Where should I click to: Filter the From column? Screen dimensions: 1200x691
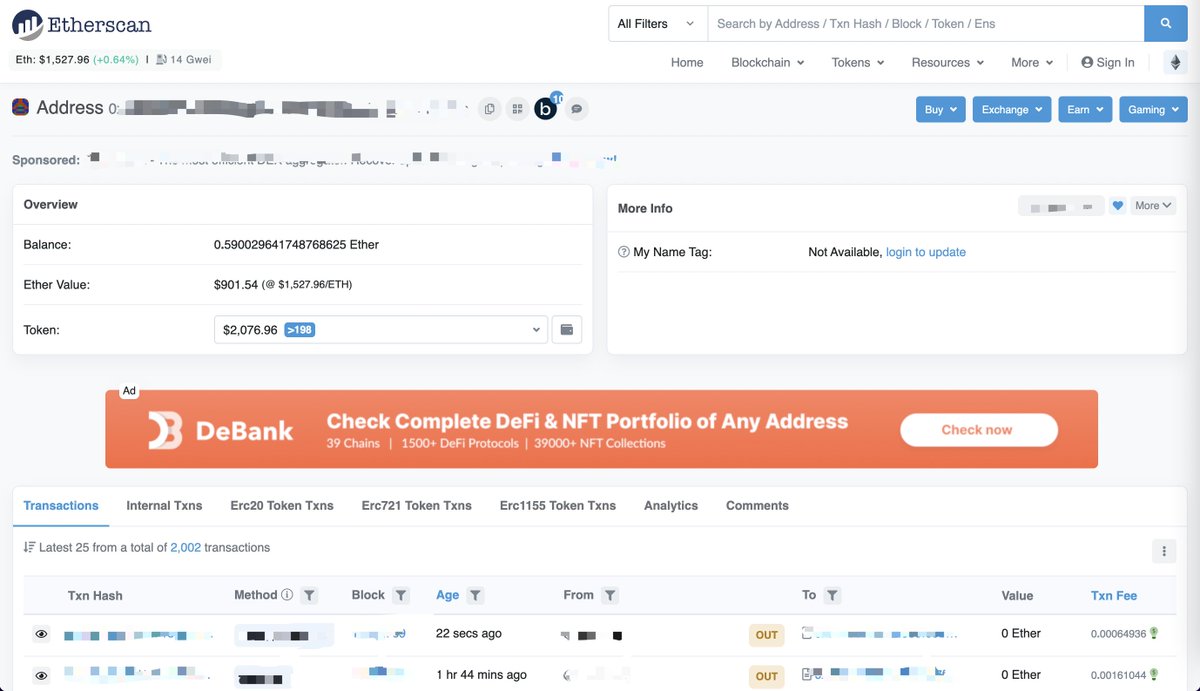coord(610,595)
